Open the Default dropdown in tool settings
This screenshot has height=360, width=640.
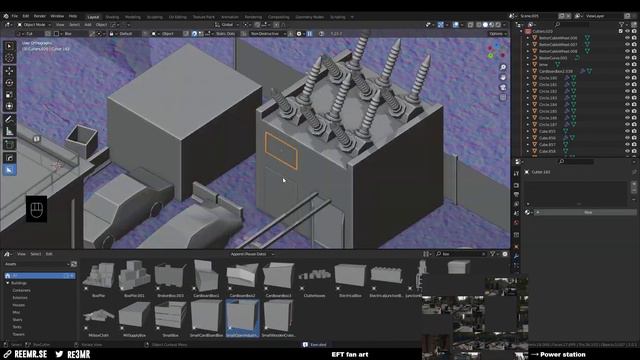click(126, 34)
